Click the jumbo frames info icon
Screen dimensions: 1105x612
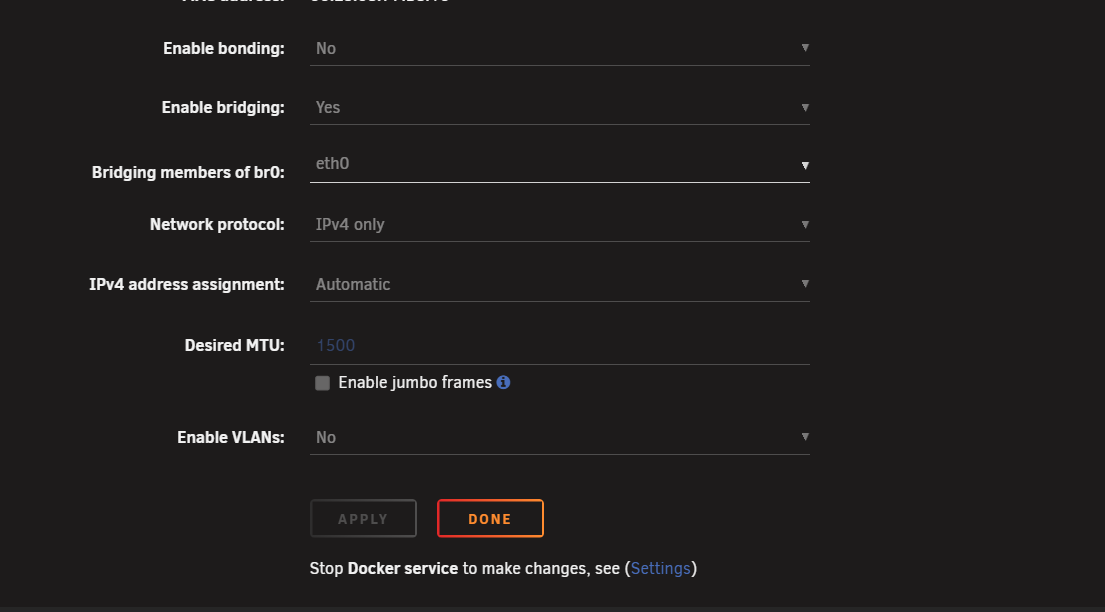tap(503, 382)
